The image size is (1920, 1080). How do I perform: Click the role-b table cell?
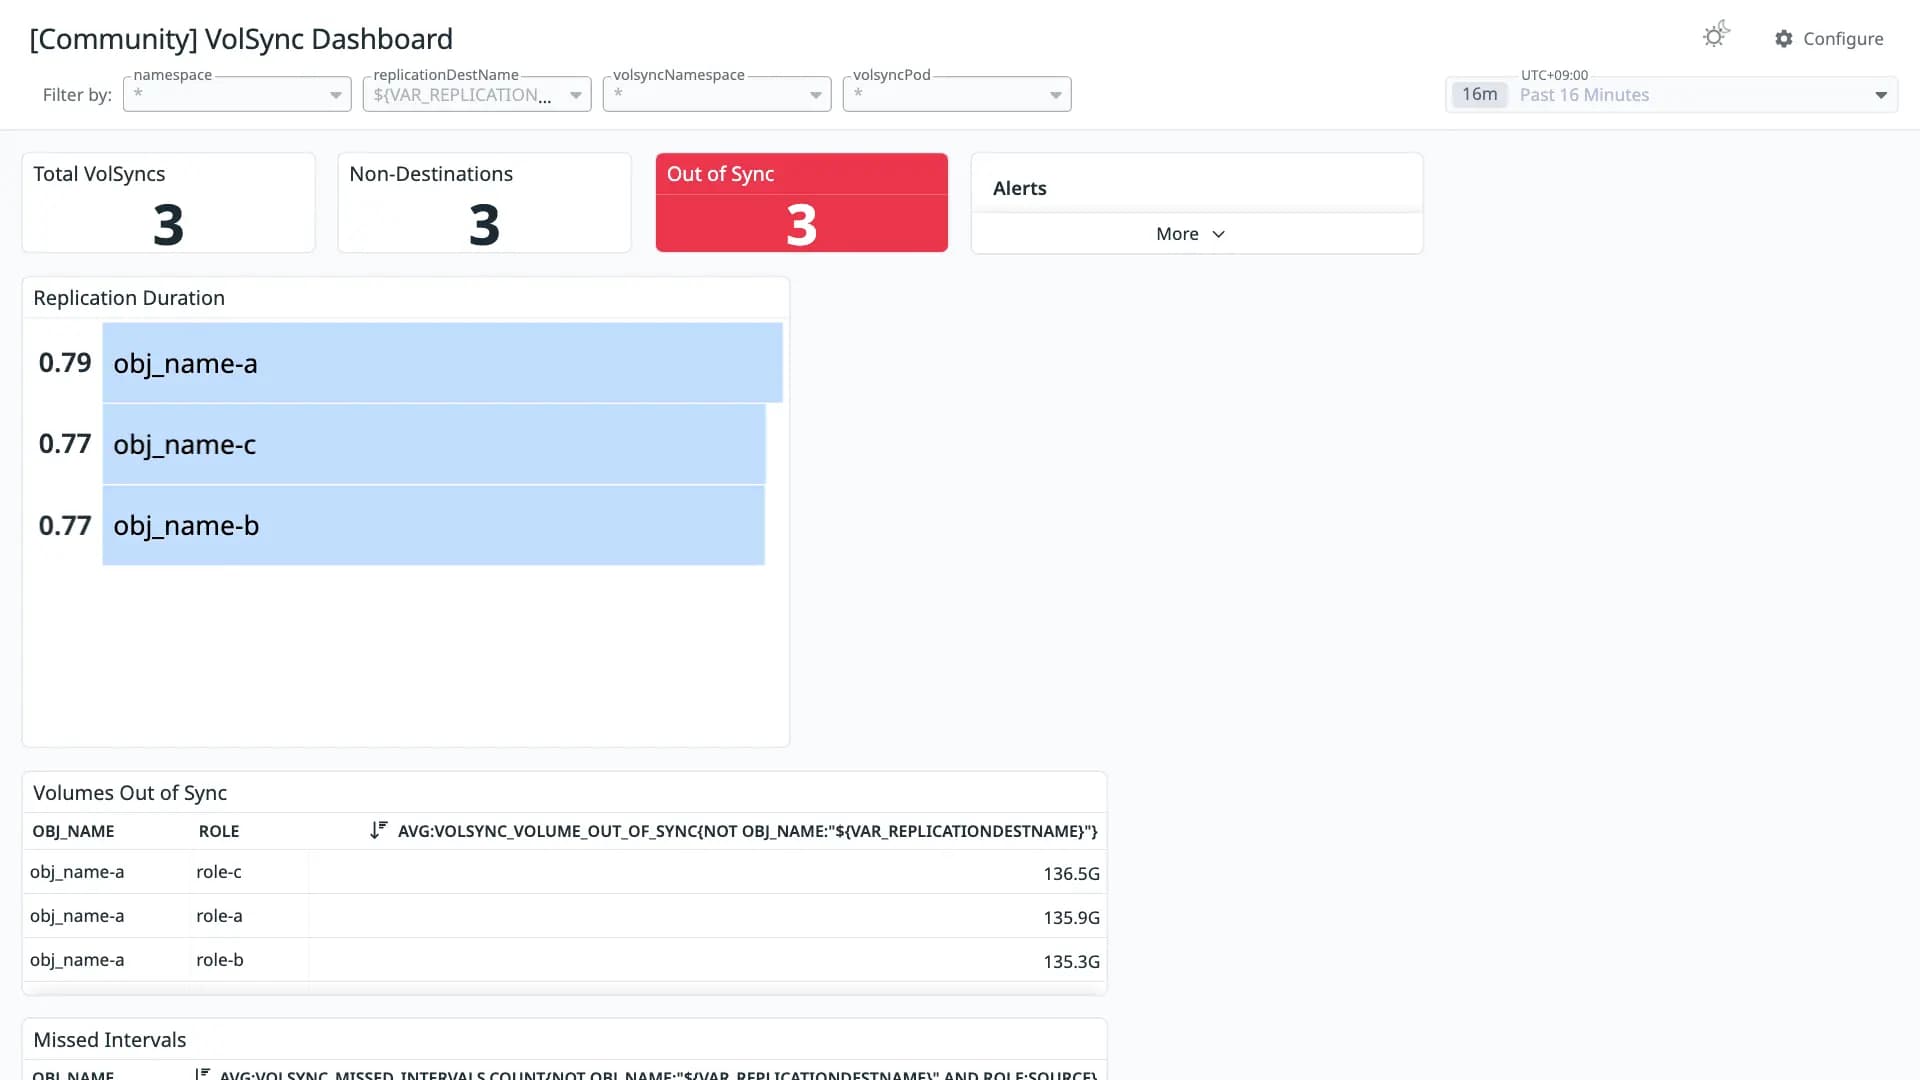tap(220, 960)
